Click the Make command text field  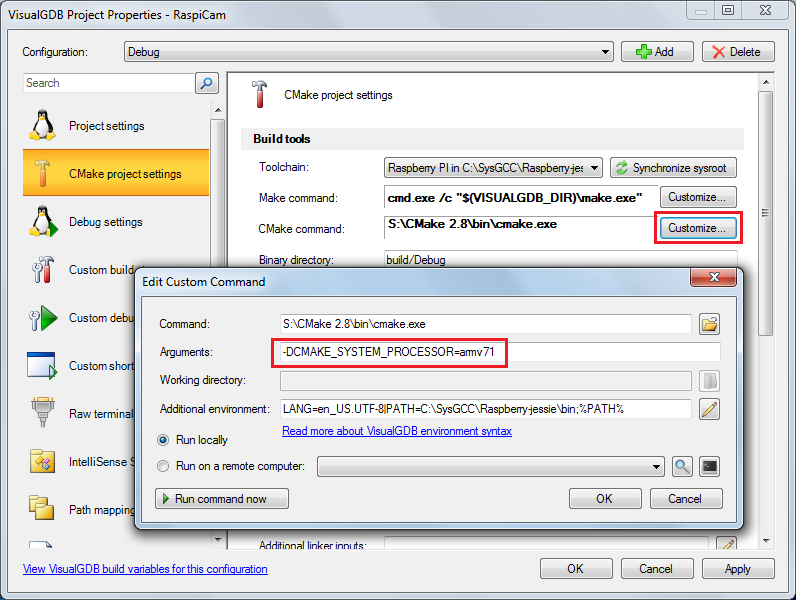point(521,197)
